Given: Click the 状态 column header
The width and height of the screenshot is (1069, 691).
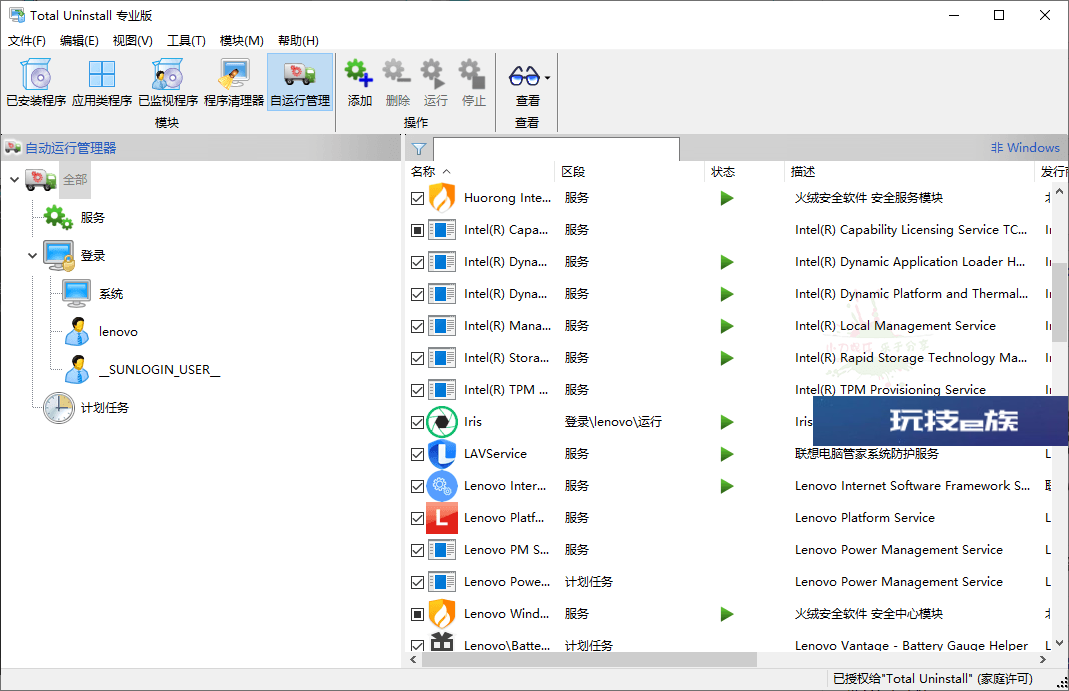Looking at the screenshot, I should coord(744,172).
